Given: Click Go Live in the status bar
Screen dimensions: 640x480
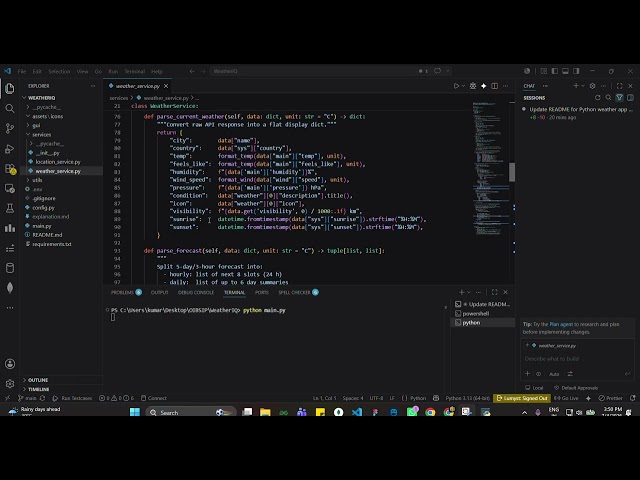Looking at the screenshot, I should [567, 398].
